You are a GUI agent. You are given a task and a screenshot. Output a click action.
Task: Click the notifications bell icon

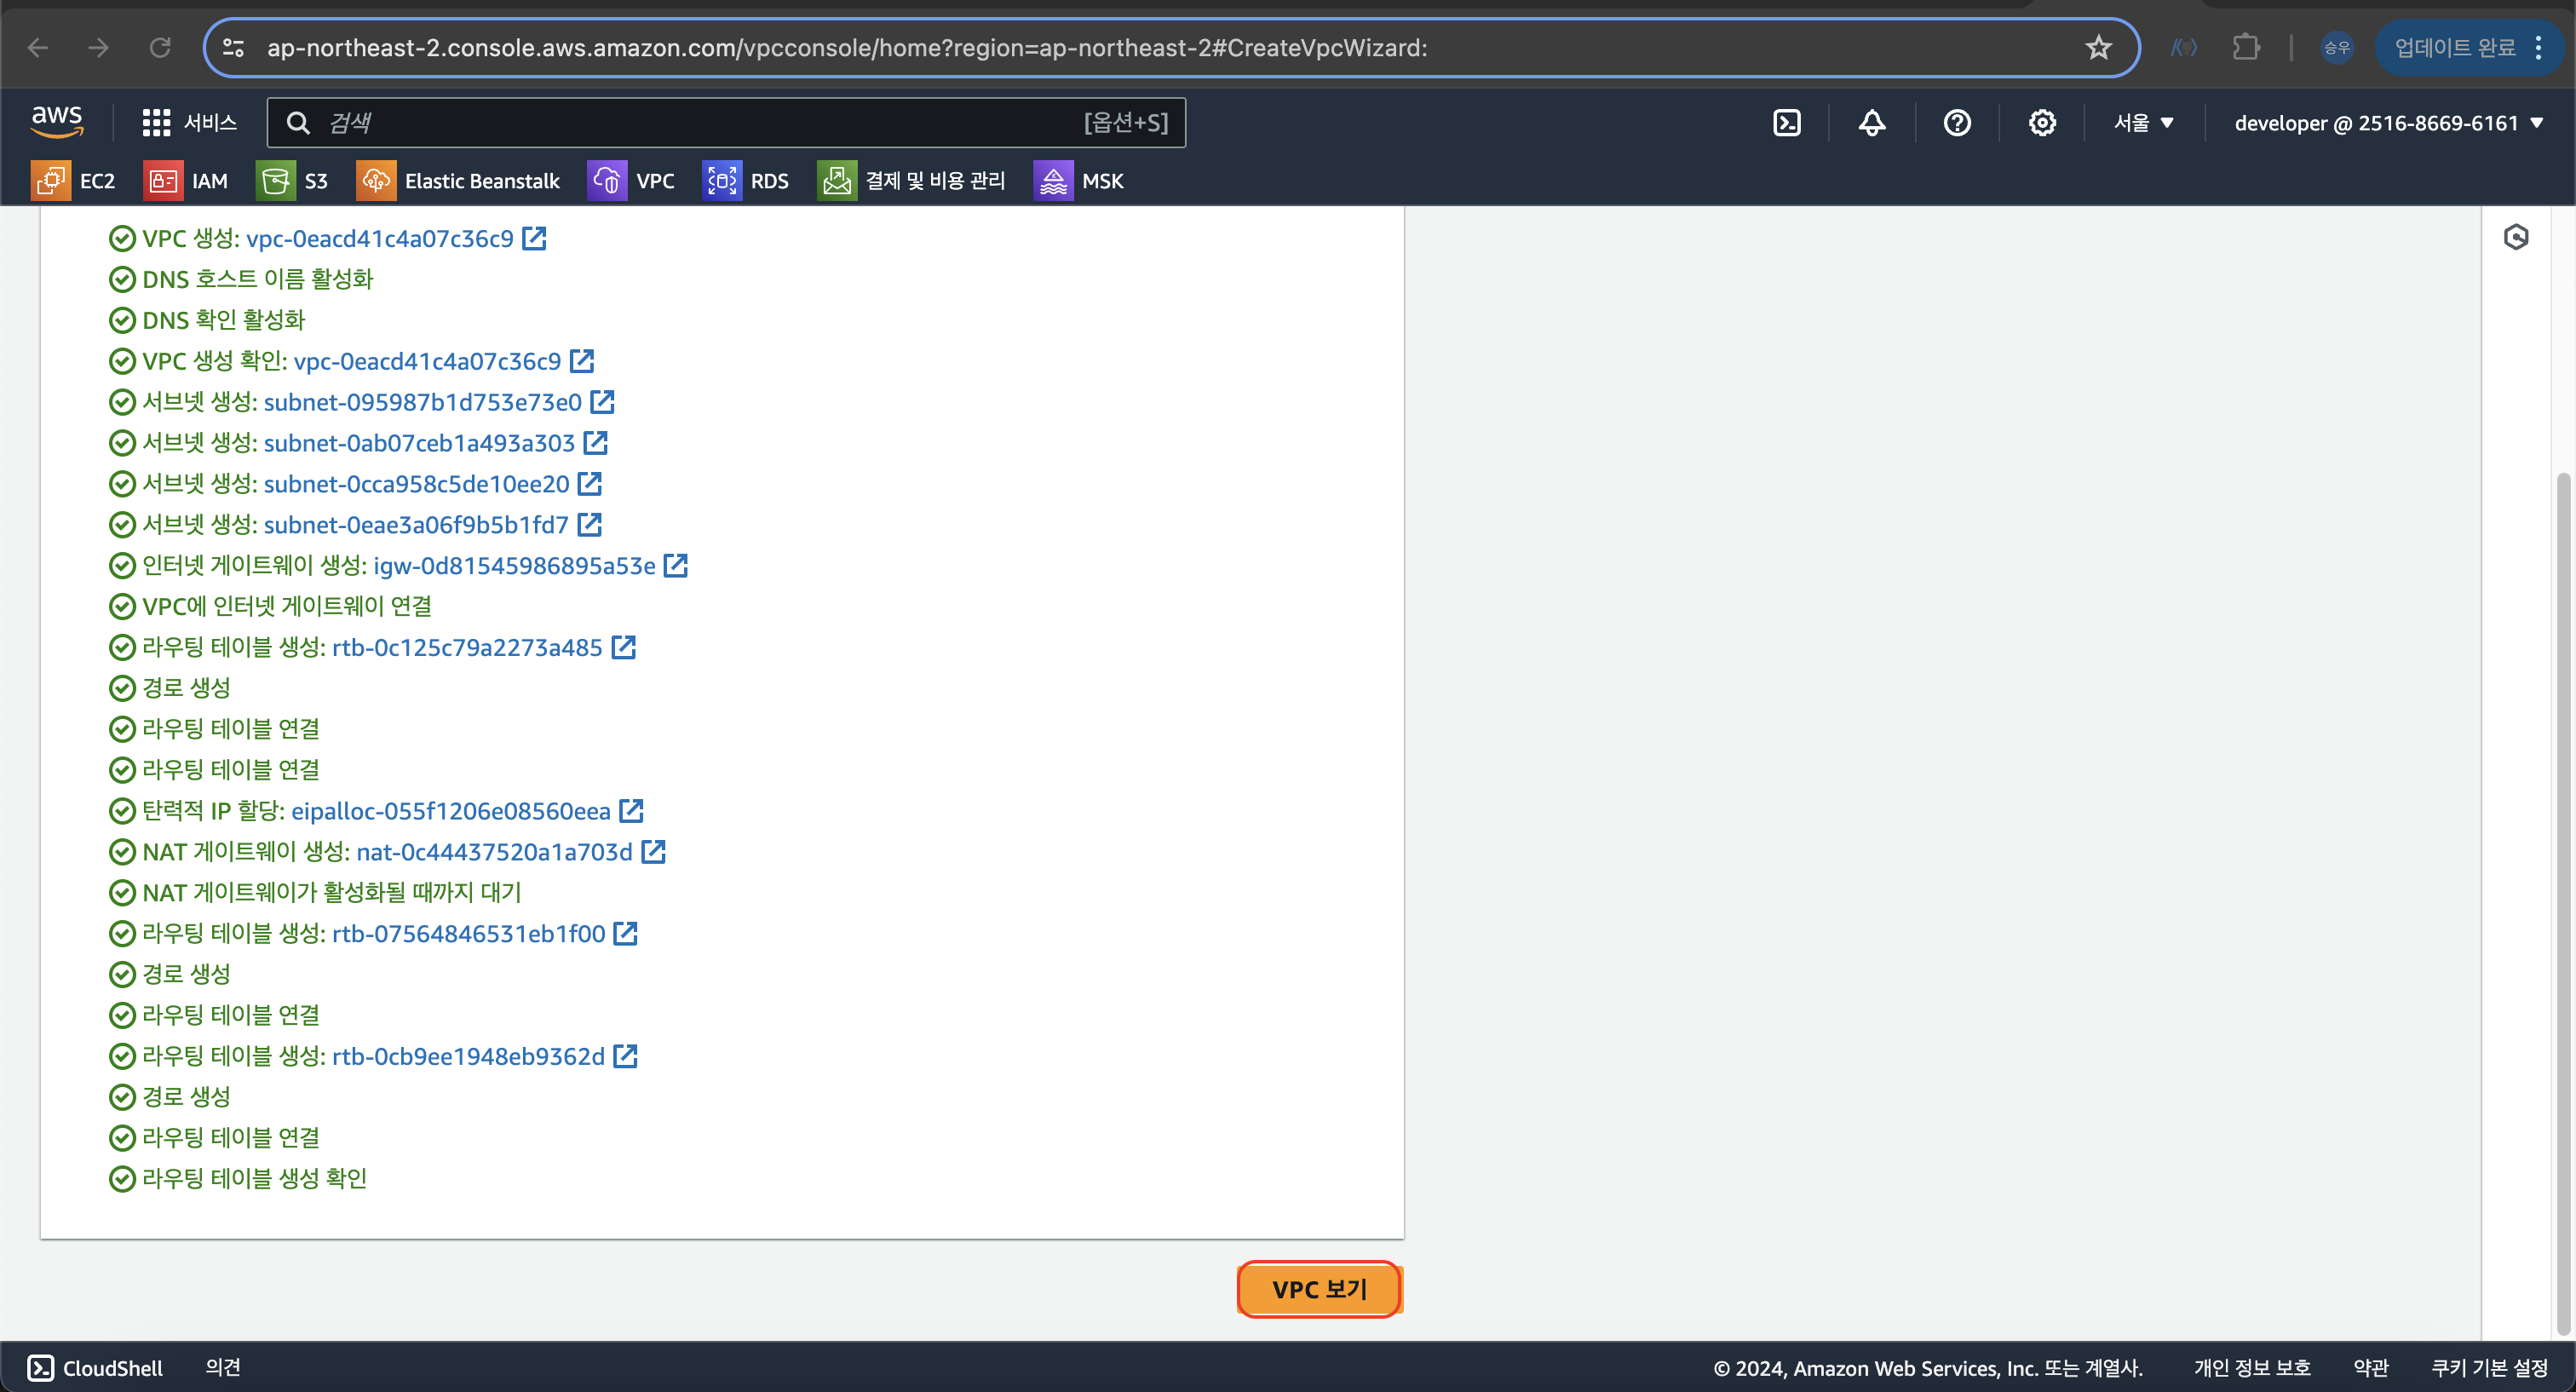click(1871, 123)
